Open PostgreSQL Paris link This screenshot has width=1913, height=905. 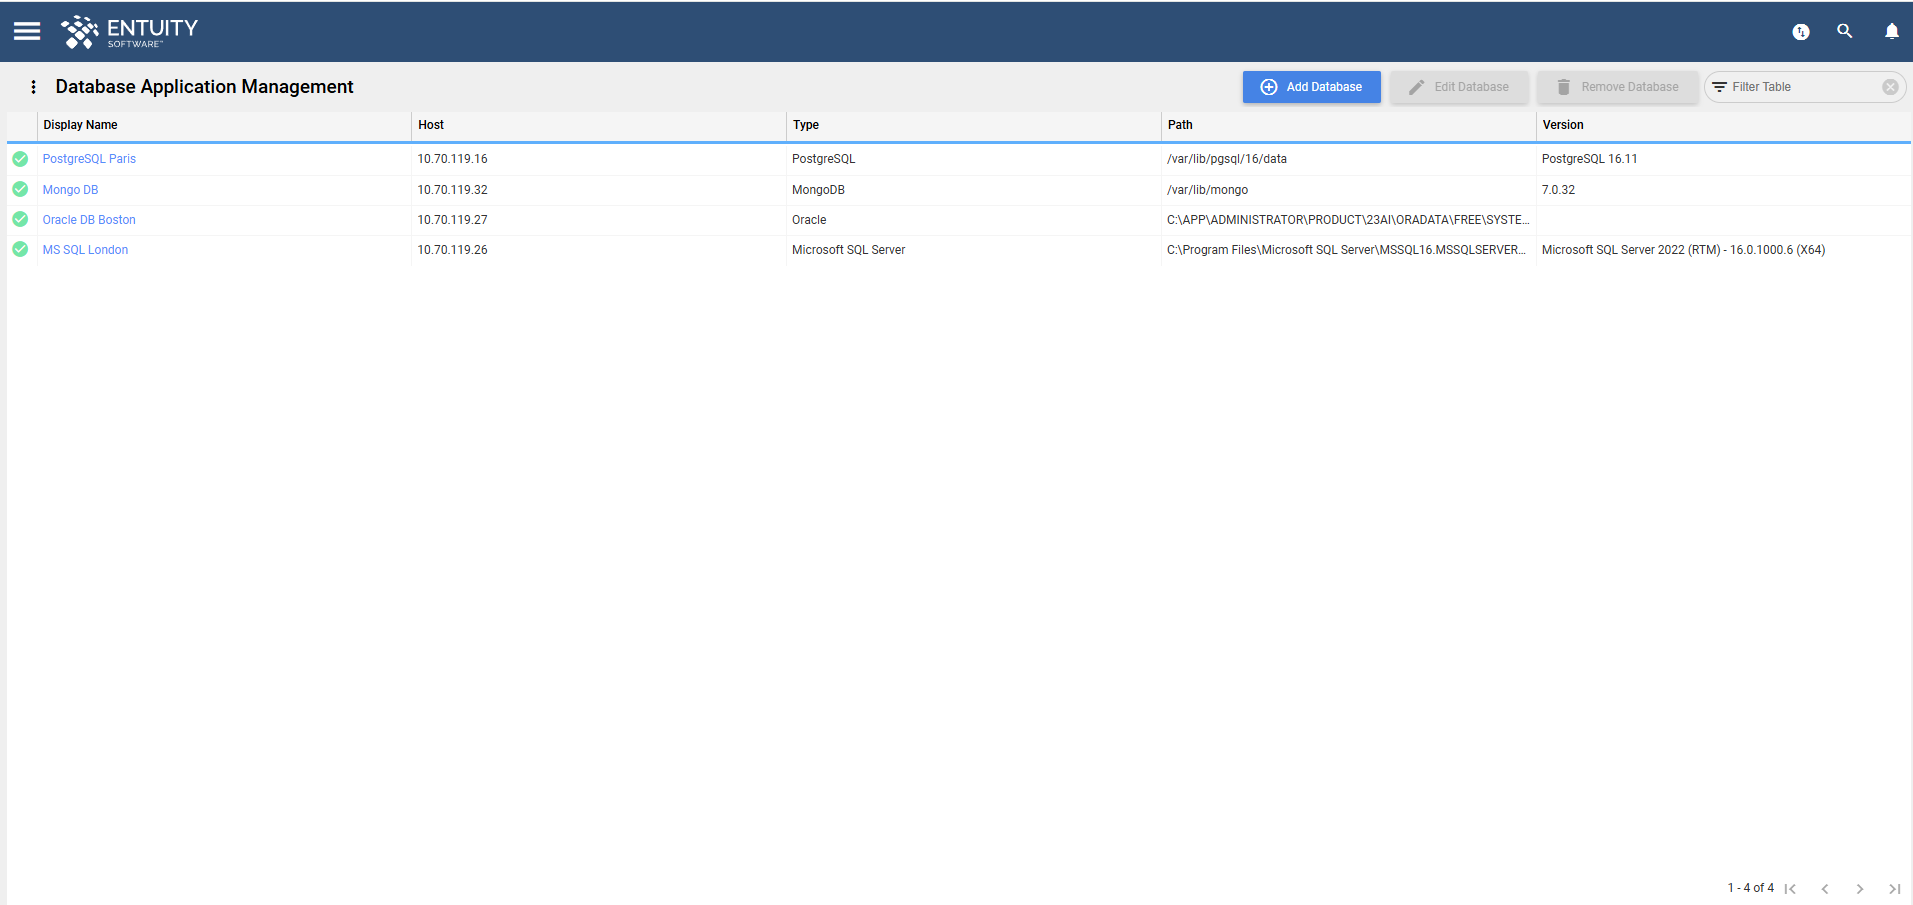(x=89, y=159)
